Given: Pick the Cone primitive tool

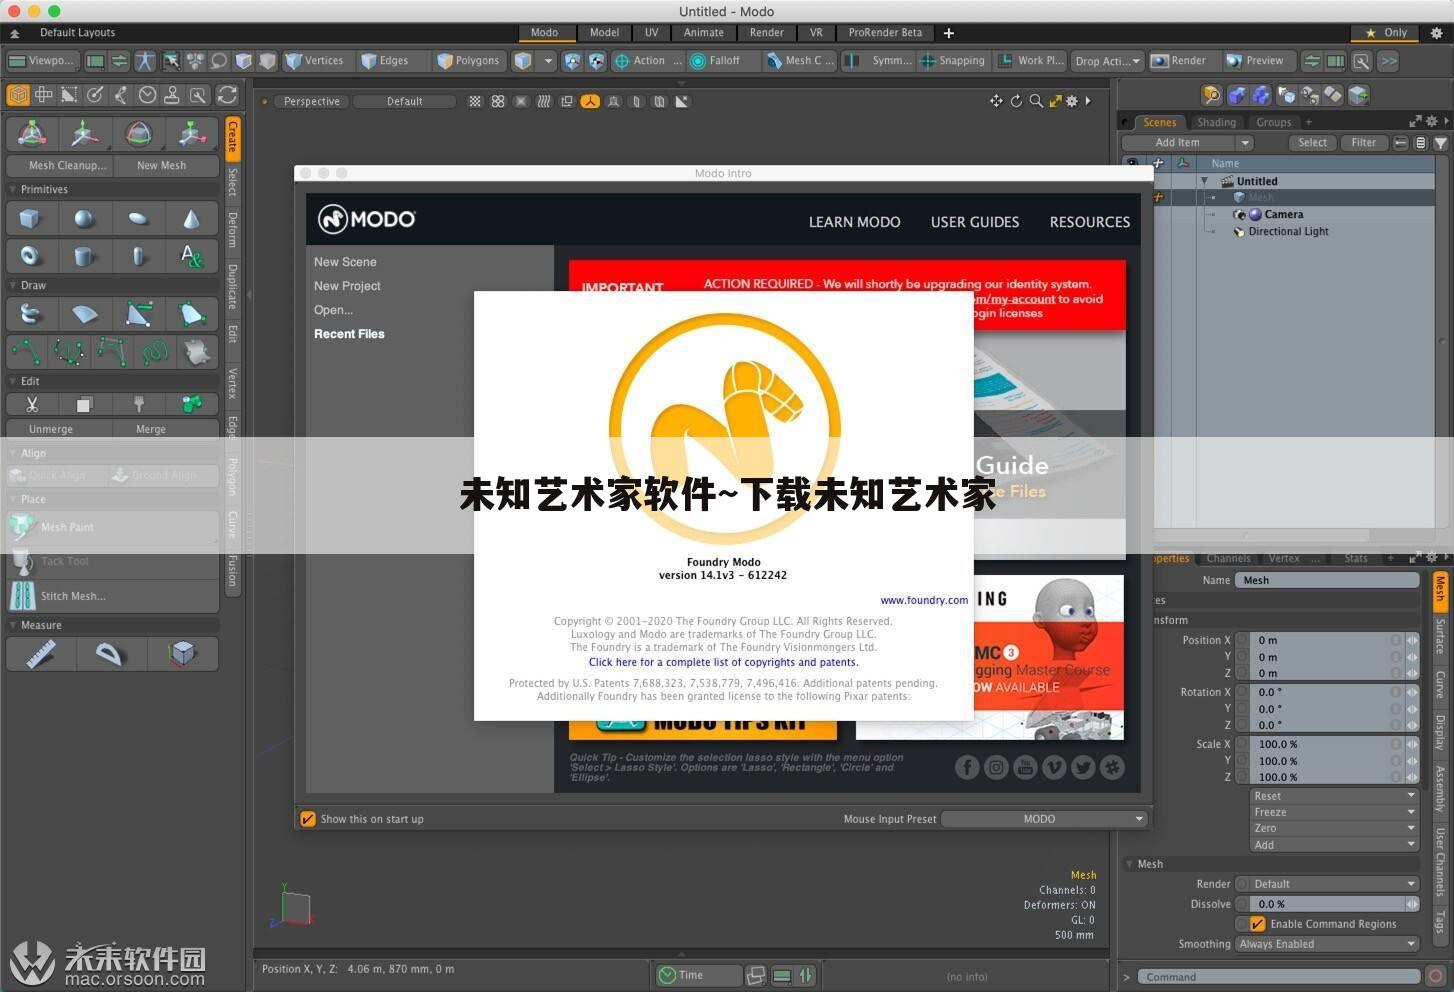Looking at the screenshot, I should tap(191, 218).
